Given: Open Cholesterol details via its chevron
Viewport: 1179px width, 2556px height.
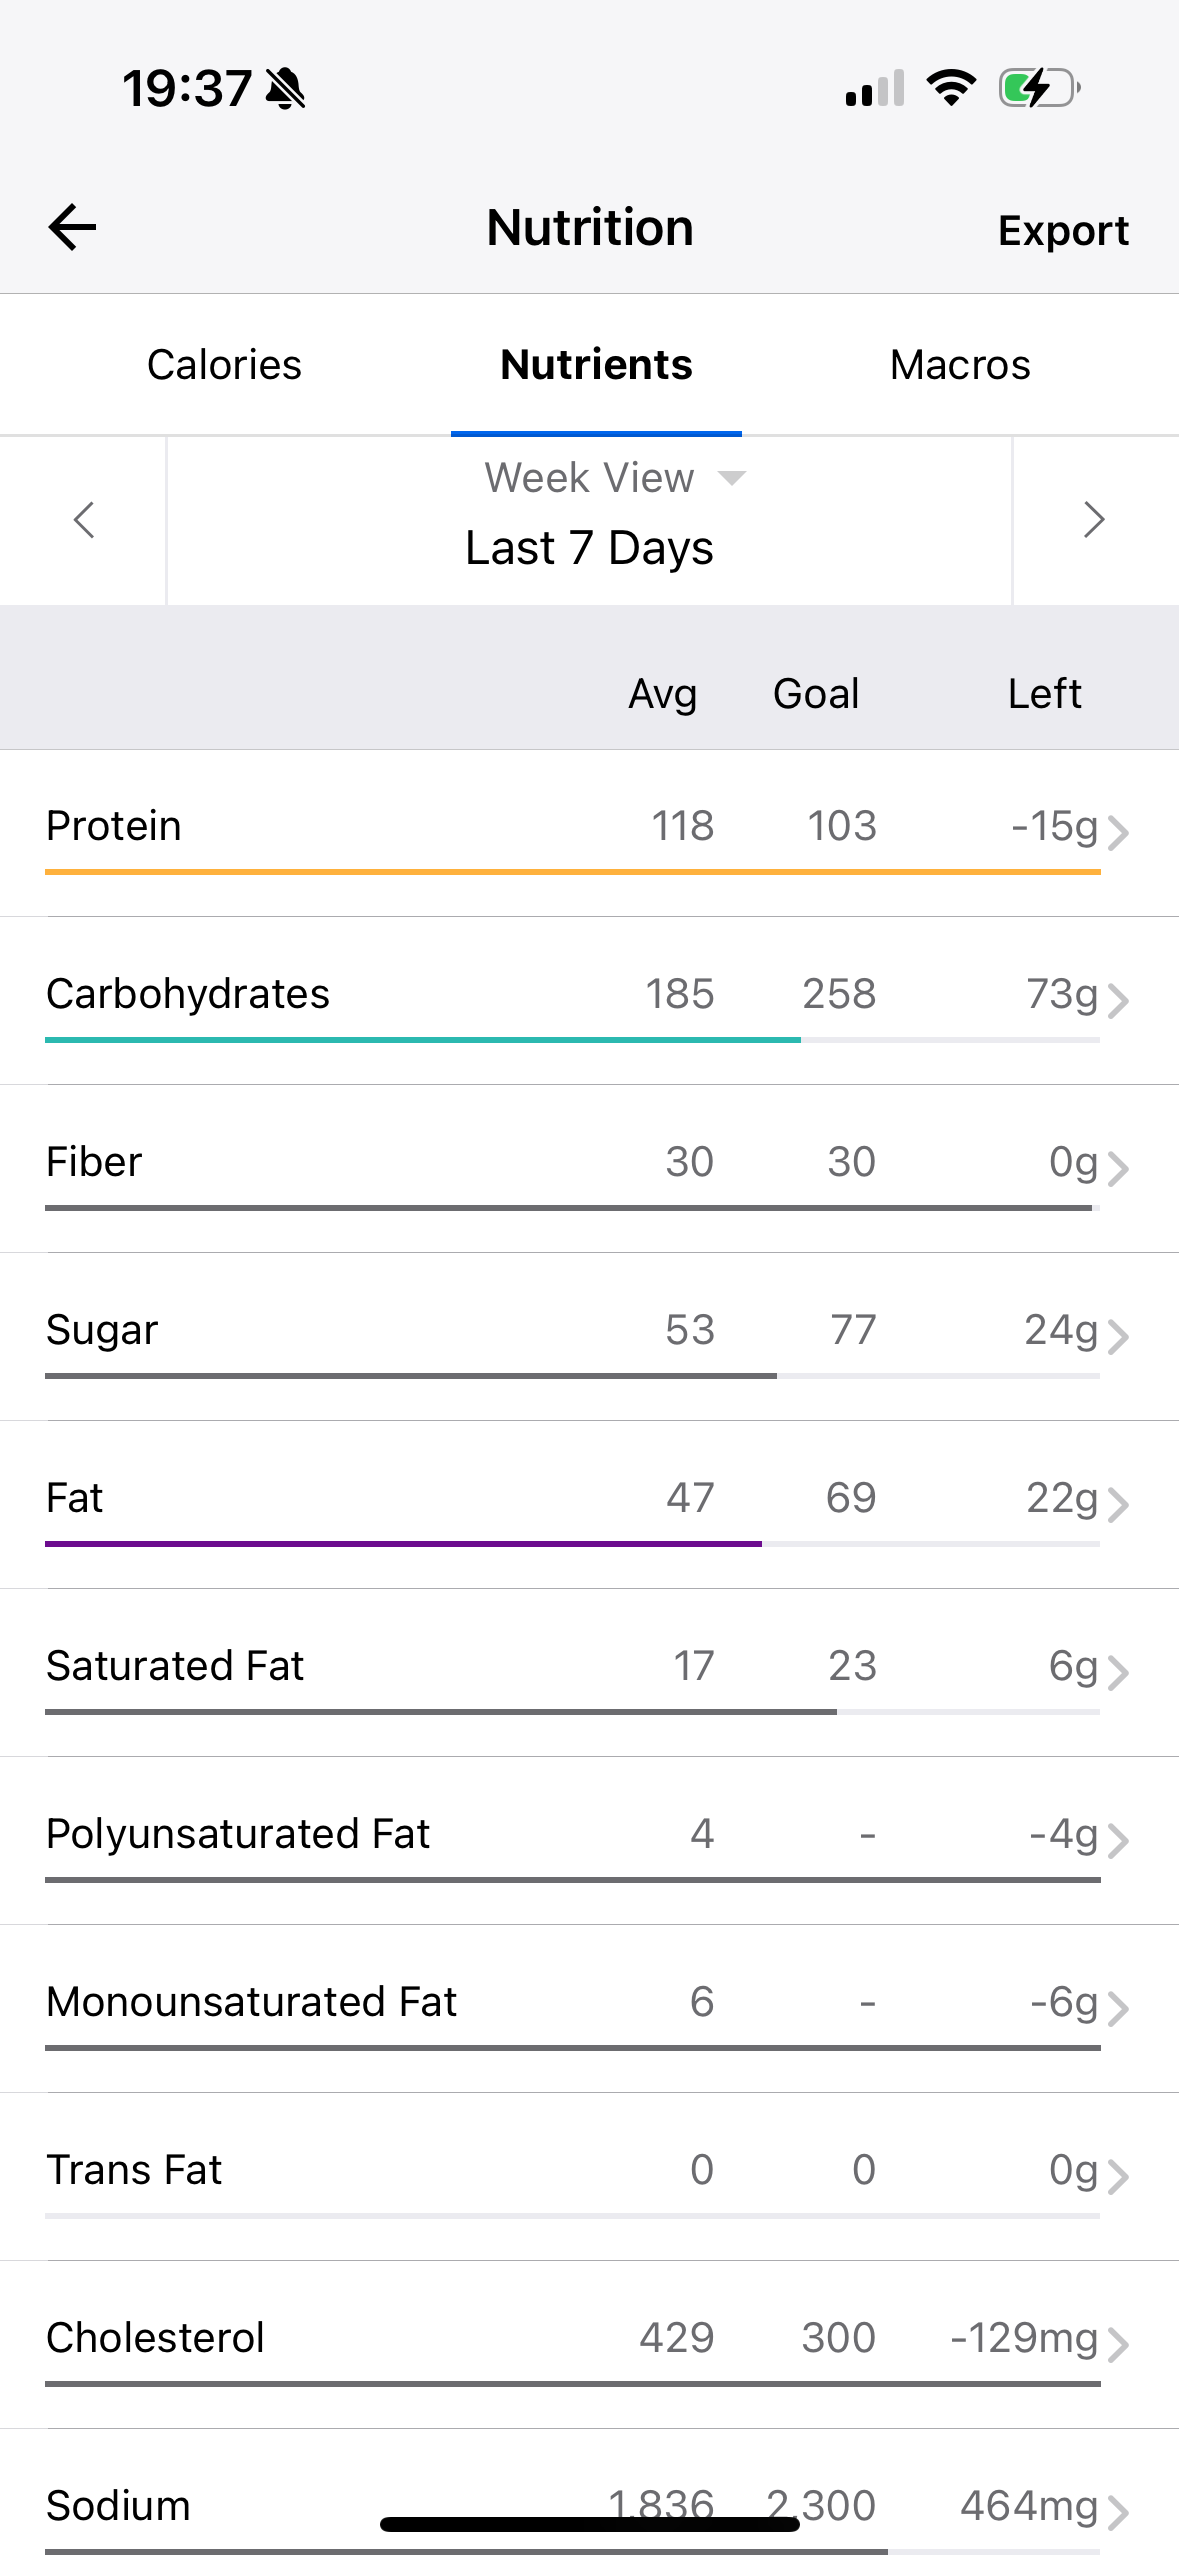Looking at the screenshot, I should point(1118,2344).
